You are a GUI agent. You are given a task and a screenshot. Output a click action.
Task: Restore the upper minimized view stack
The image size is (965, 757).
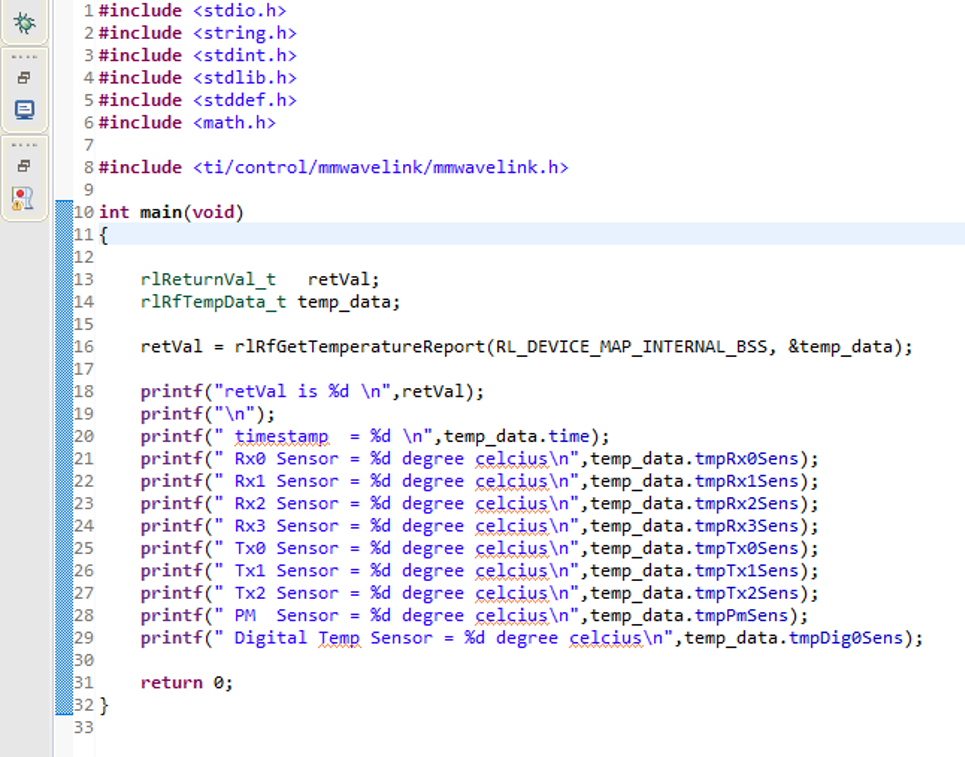pyautogui.click(x=24, y=78)
